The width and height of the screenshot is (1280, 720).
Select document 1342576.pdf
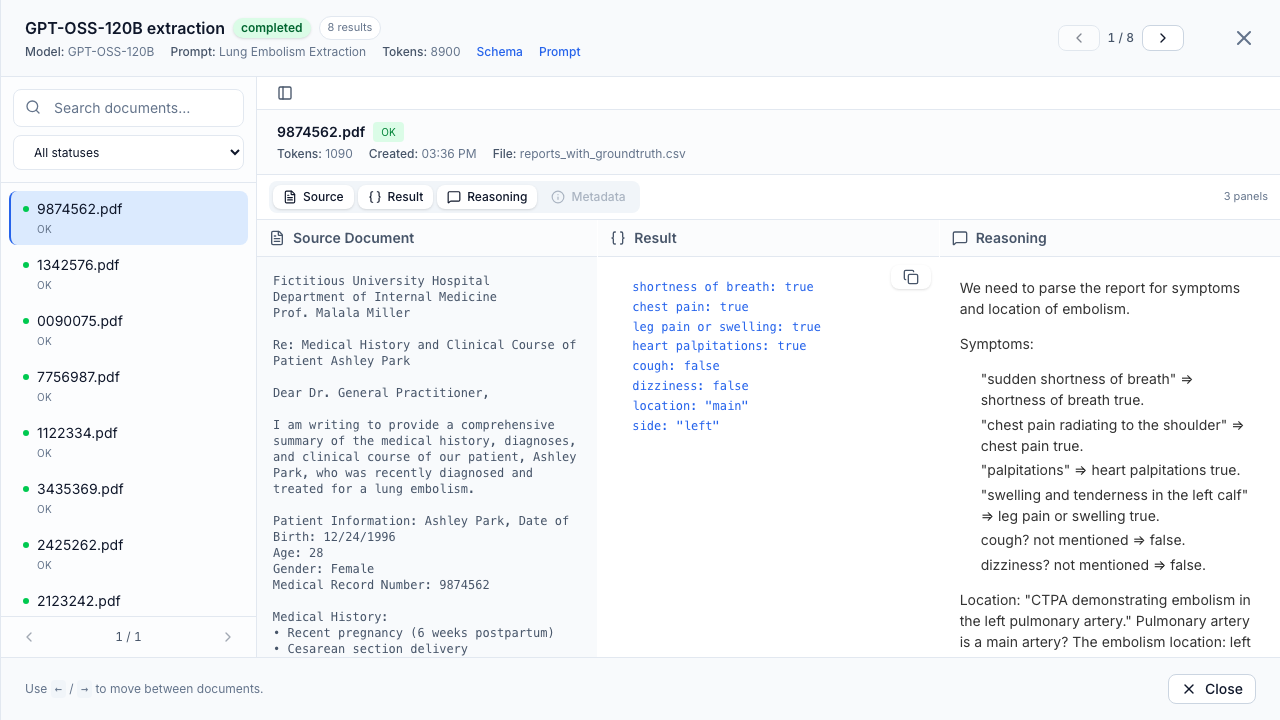coord(128,274)
